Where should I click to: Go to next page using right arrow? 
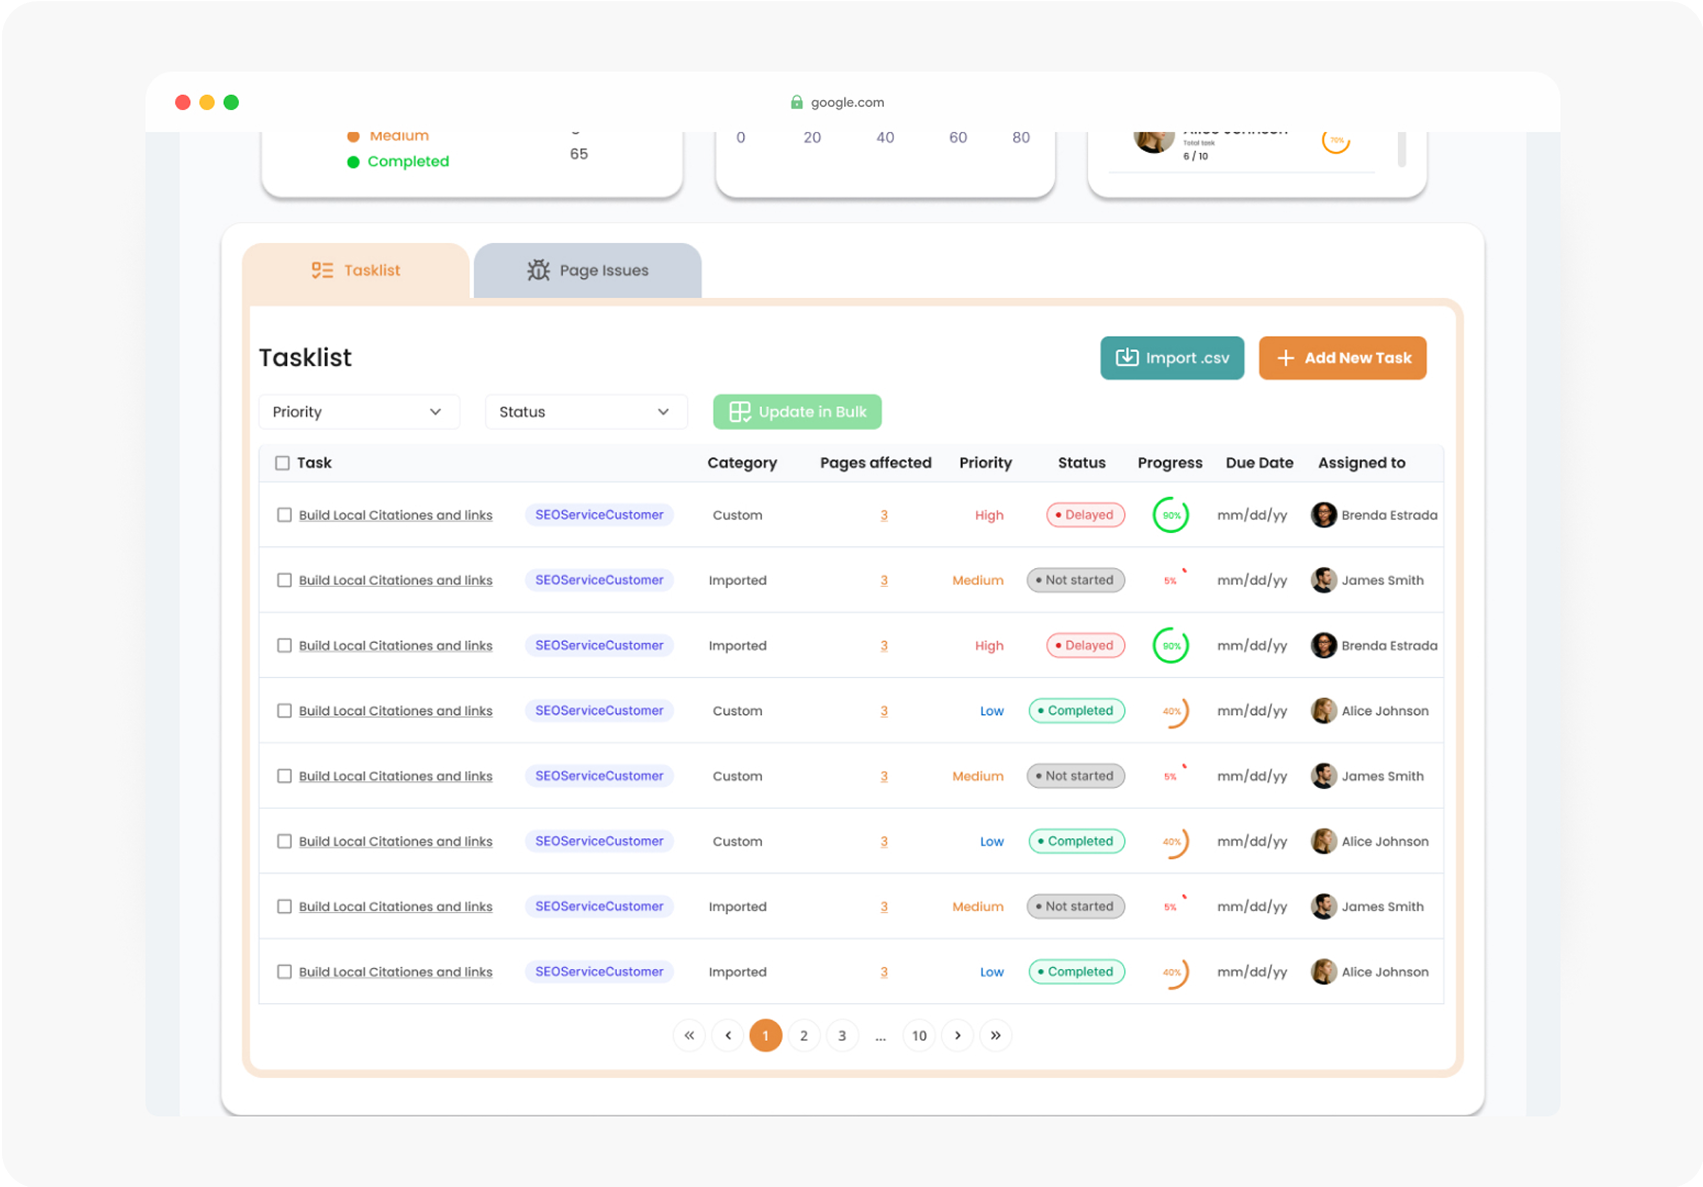957,1035
